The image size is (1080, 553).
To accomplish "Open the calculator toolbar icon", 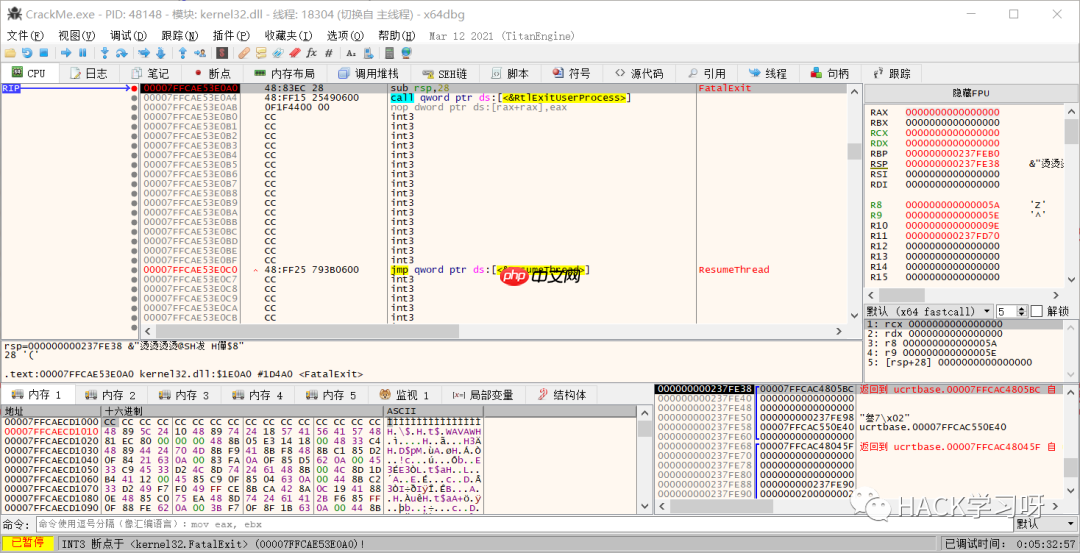I will pos(388,52).
